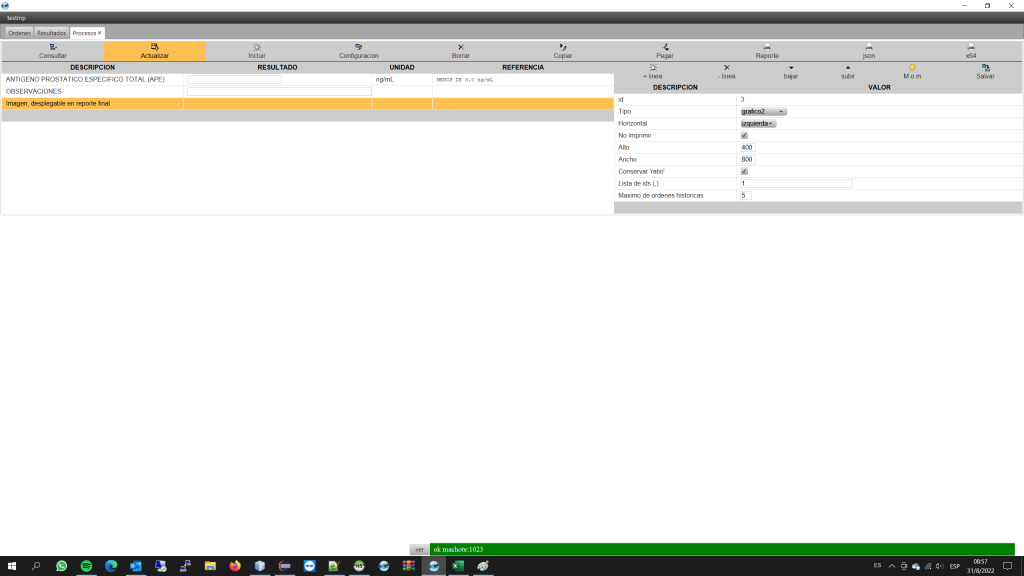Click the Alto field showing 400
Screen dimensions: 1024x576
747,148
